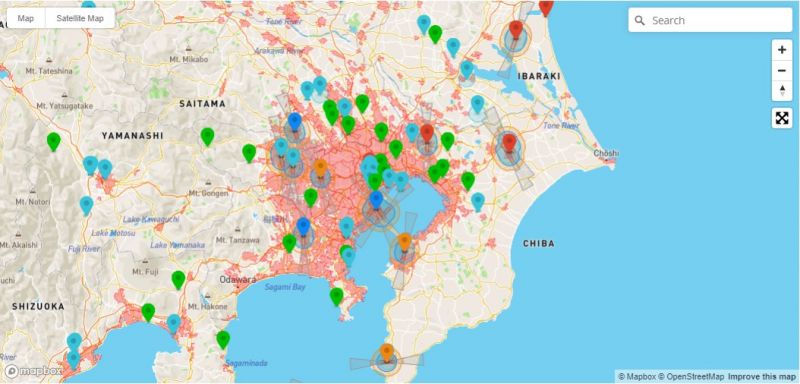Select red marker northwest of Ibaraki label
Viewport: 800px width, 384px height.
(x=516, y=29)
